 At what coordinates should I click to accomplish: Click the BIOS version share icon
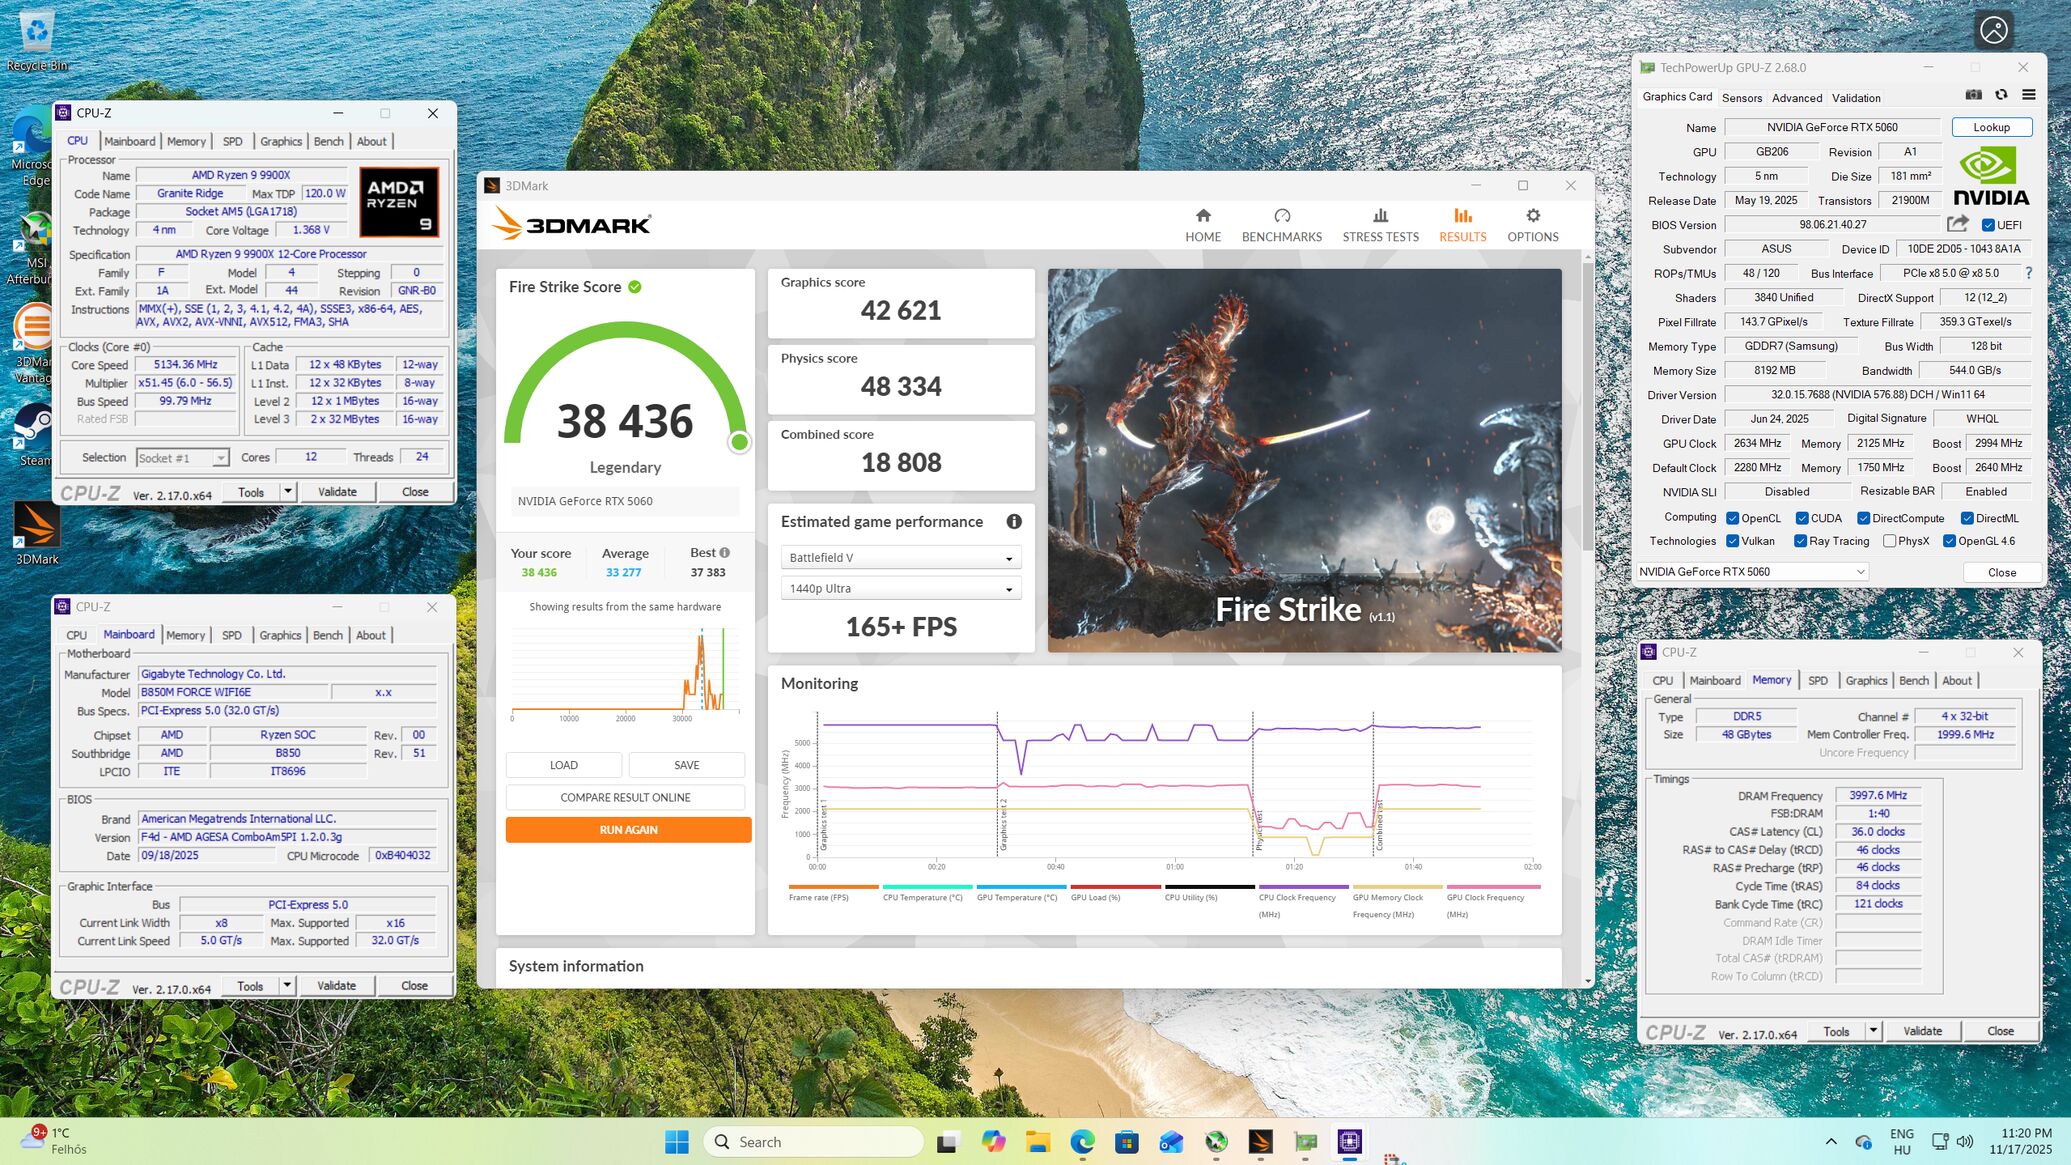[x=1957, y=224]
